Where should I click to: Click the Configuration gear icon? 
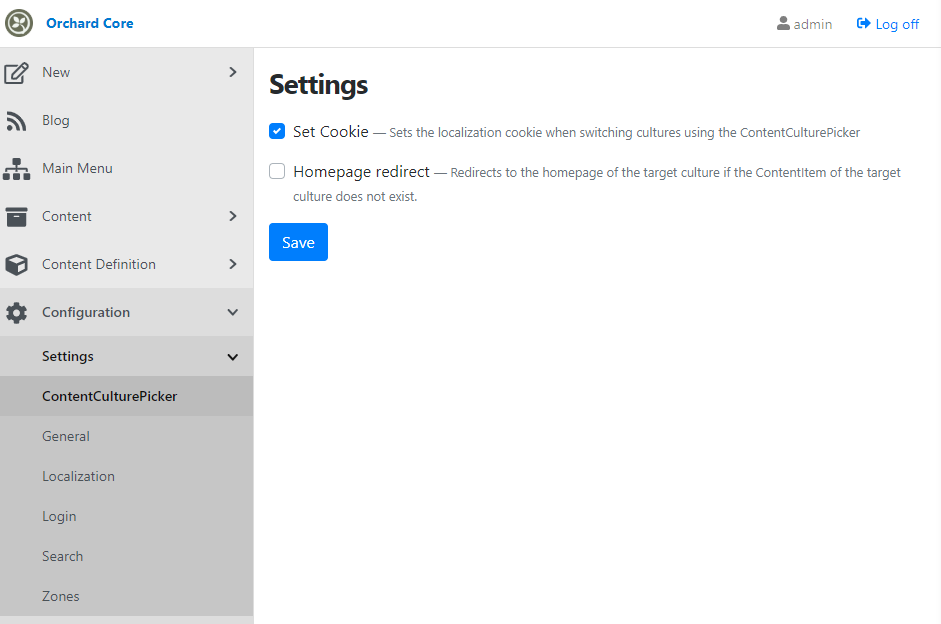coord(16,313)
